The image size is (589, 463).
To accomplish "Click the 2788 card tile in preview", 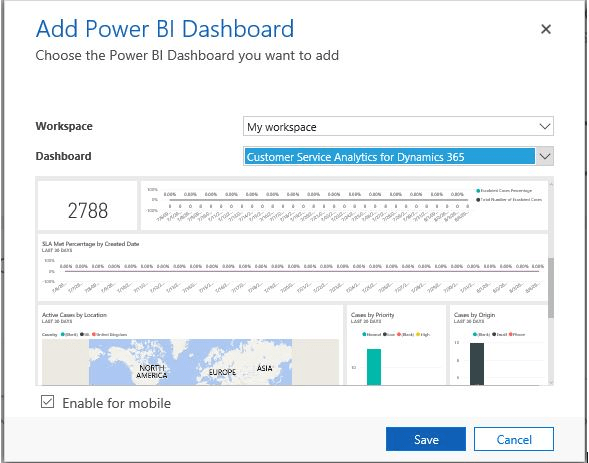I will 88,205.
